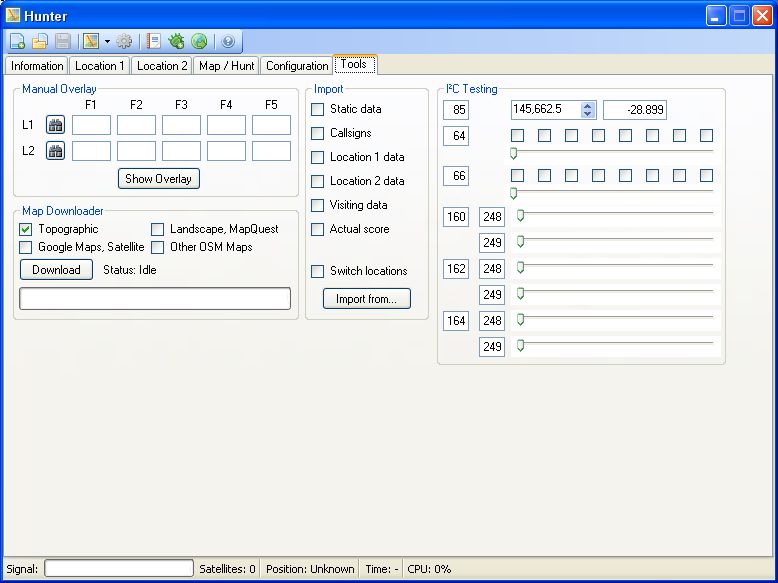Increase the 145,662.5 frequency with up arrow

[588, 106]
